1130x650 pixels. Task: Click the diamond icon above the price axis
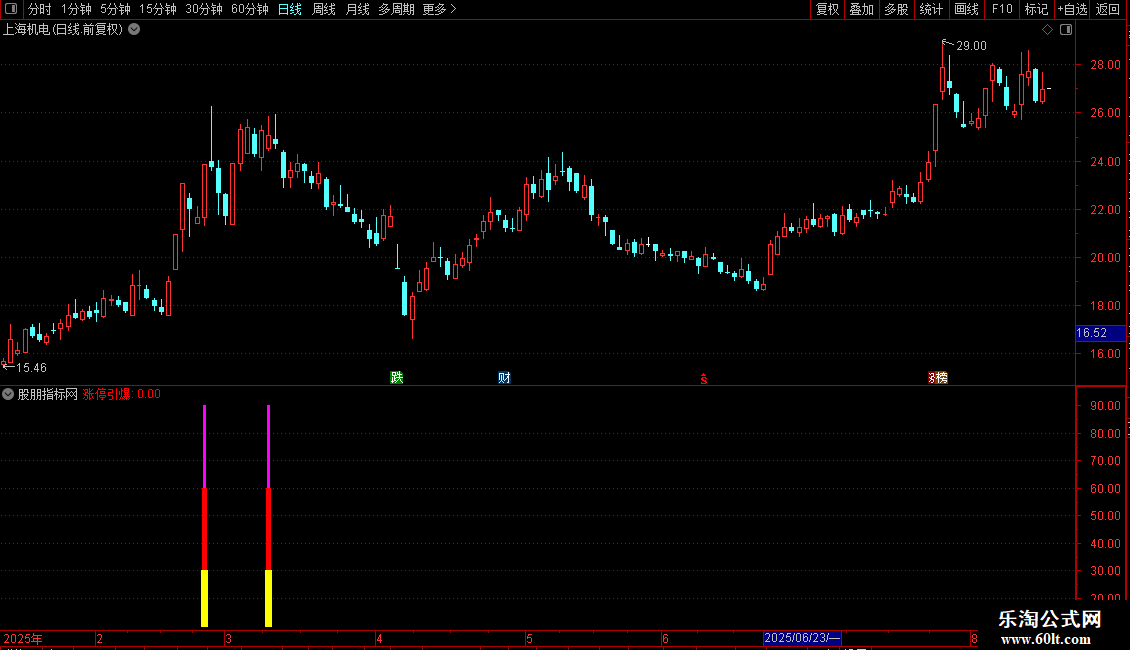[1047, 30]
